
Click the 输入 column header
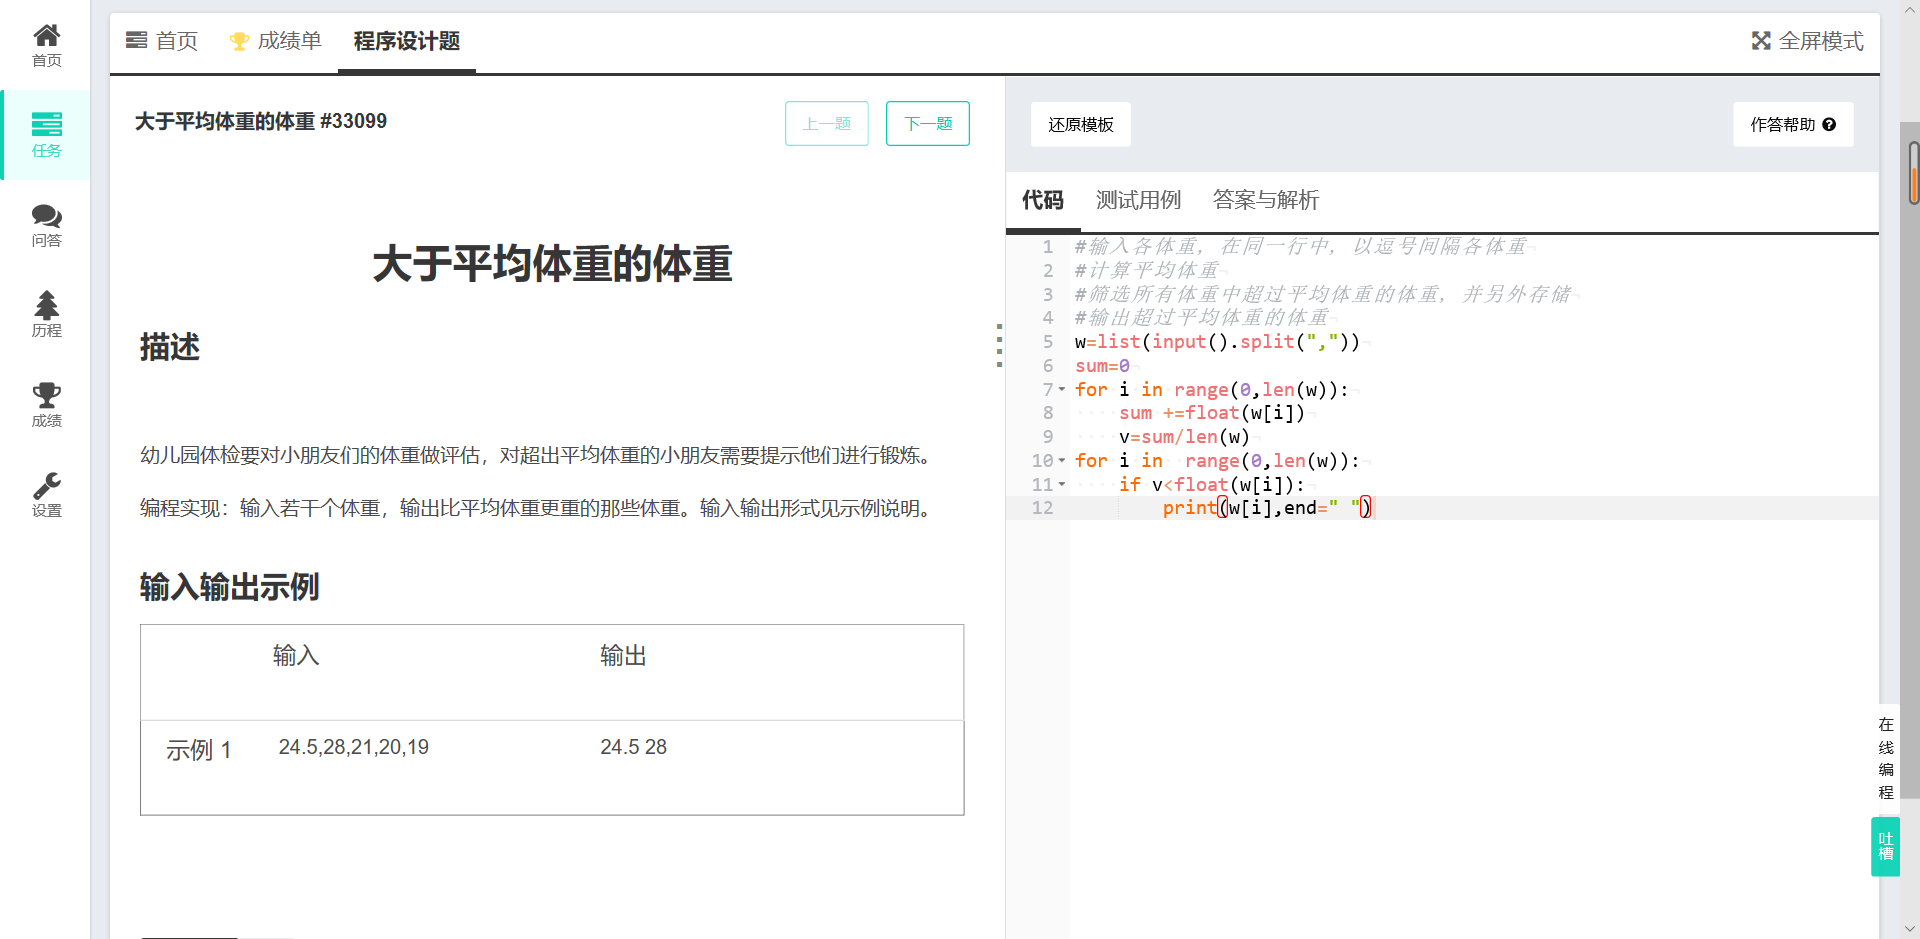pyautogui.click(x=296, y=656)
